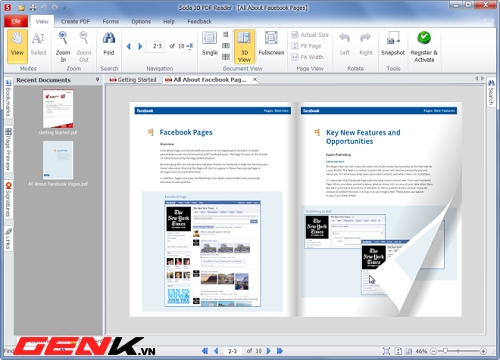This screenshot has height=360, width=500.
Task: Choose Fit Width page view
Action: coord(308,57)
